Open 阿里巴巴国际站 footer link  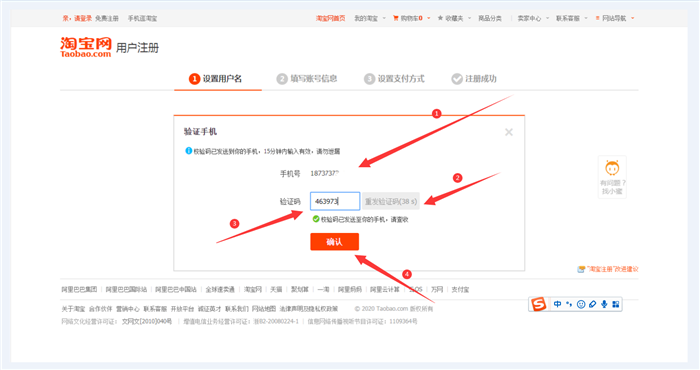126,290
